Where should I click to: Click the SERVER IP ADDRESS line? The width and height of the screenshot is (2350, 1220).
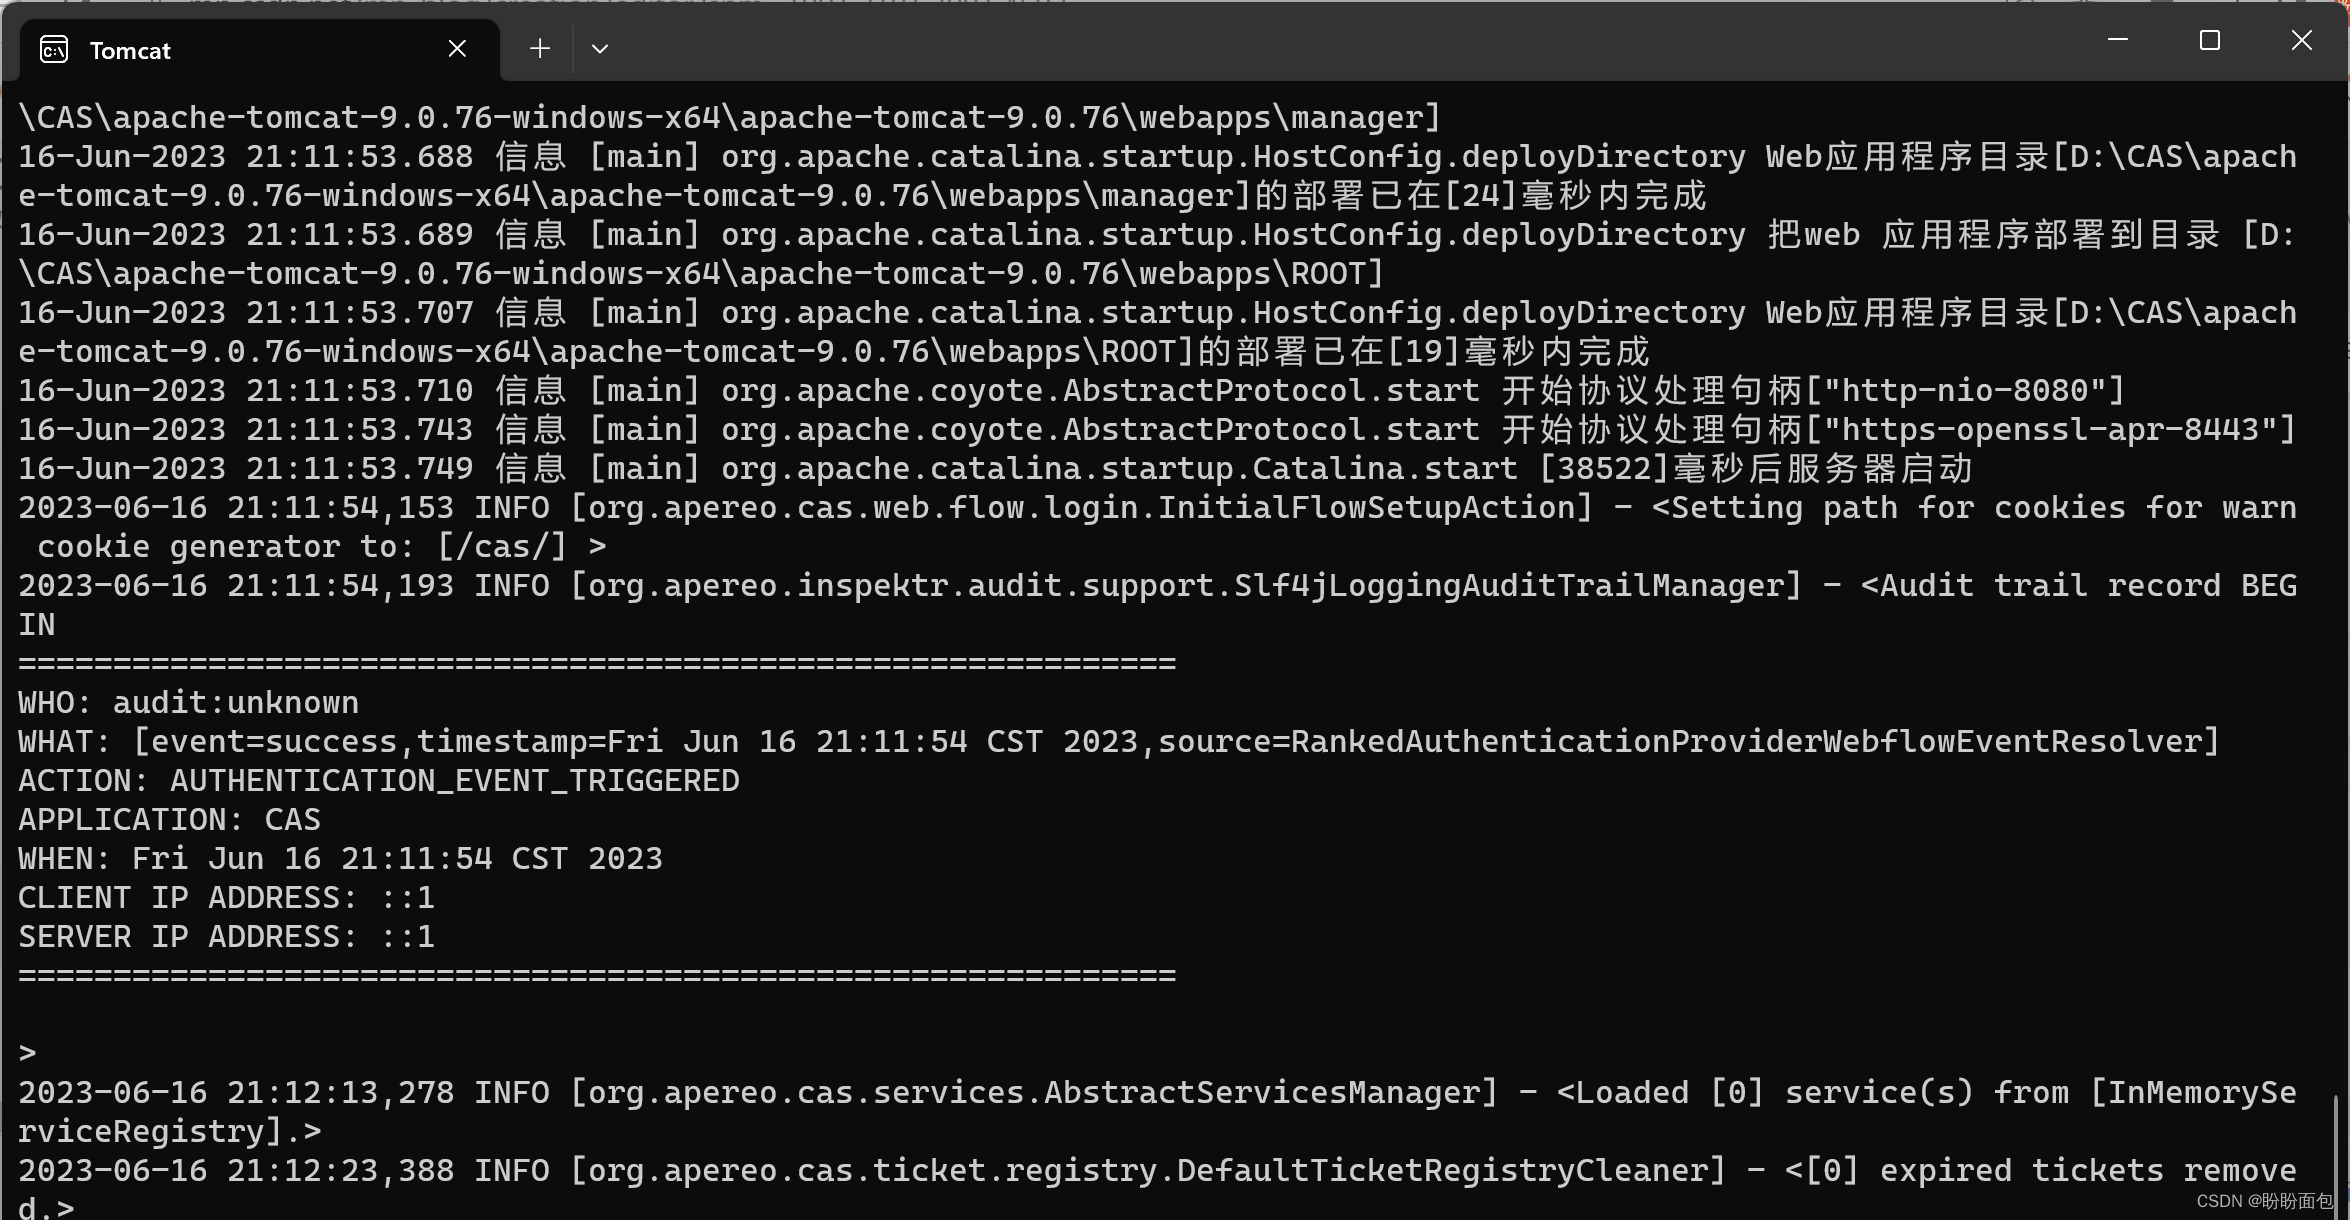pos(225,936)
